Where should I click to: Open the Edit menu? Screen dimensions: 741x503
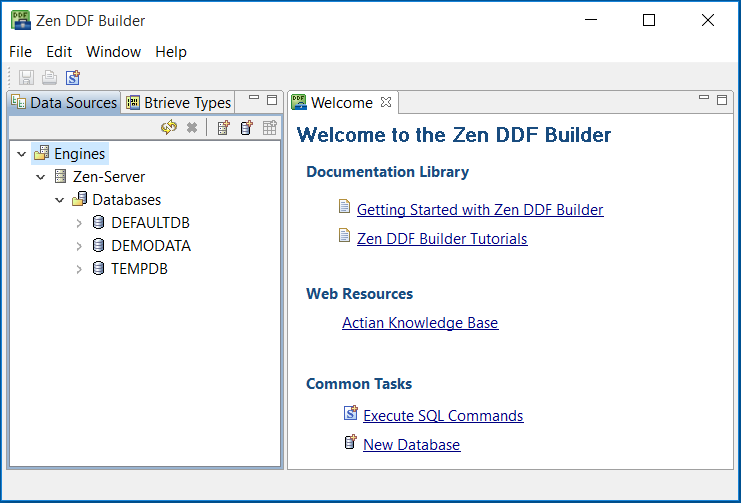click(x=59, y=52)
